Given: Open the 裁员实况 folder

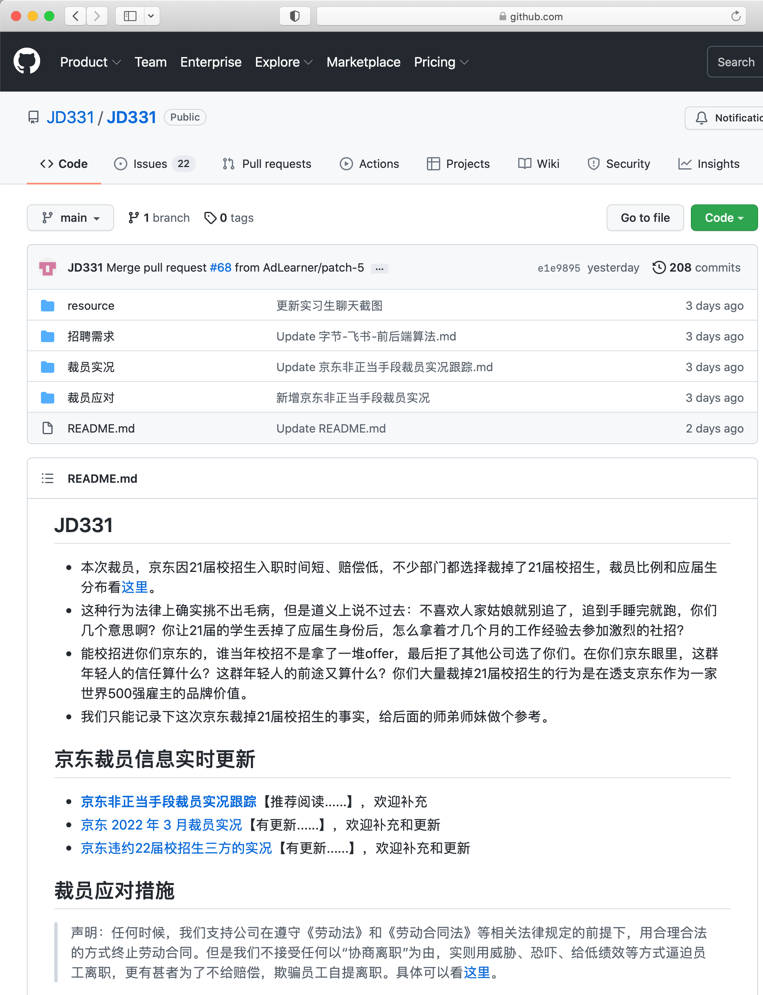Looking at the screenshot, I should pos(91,367).
